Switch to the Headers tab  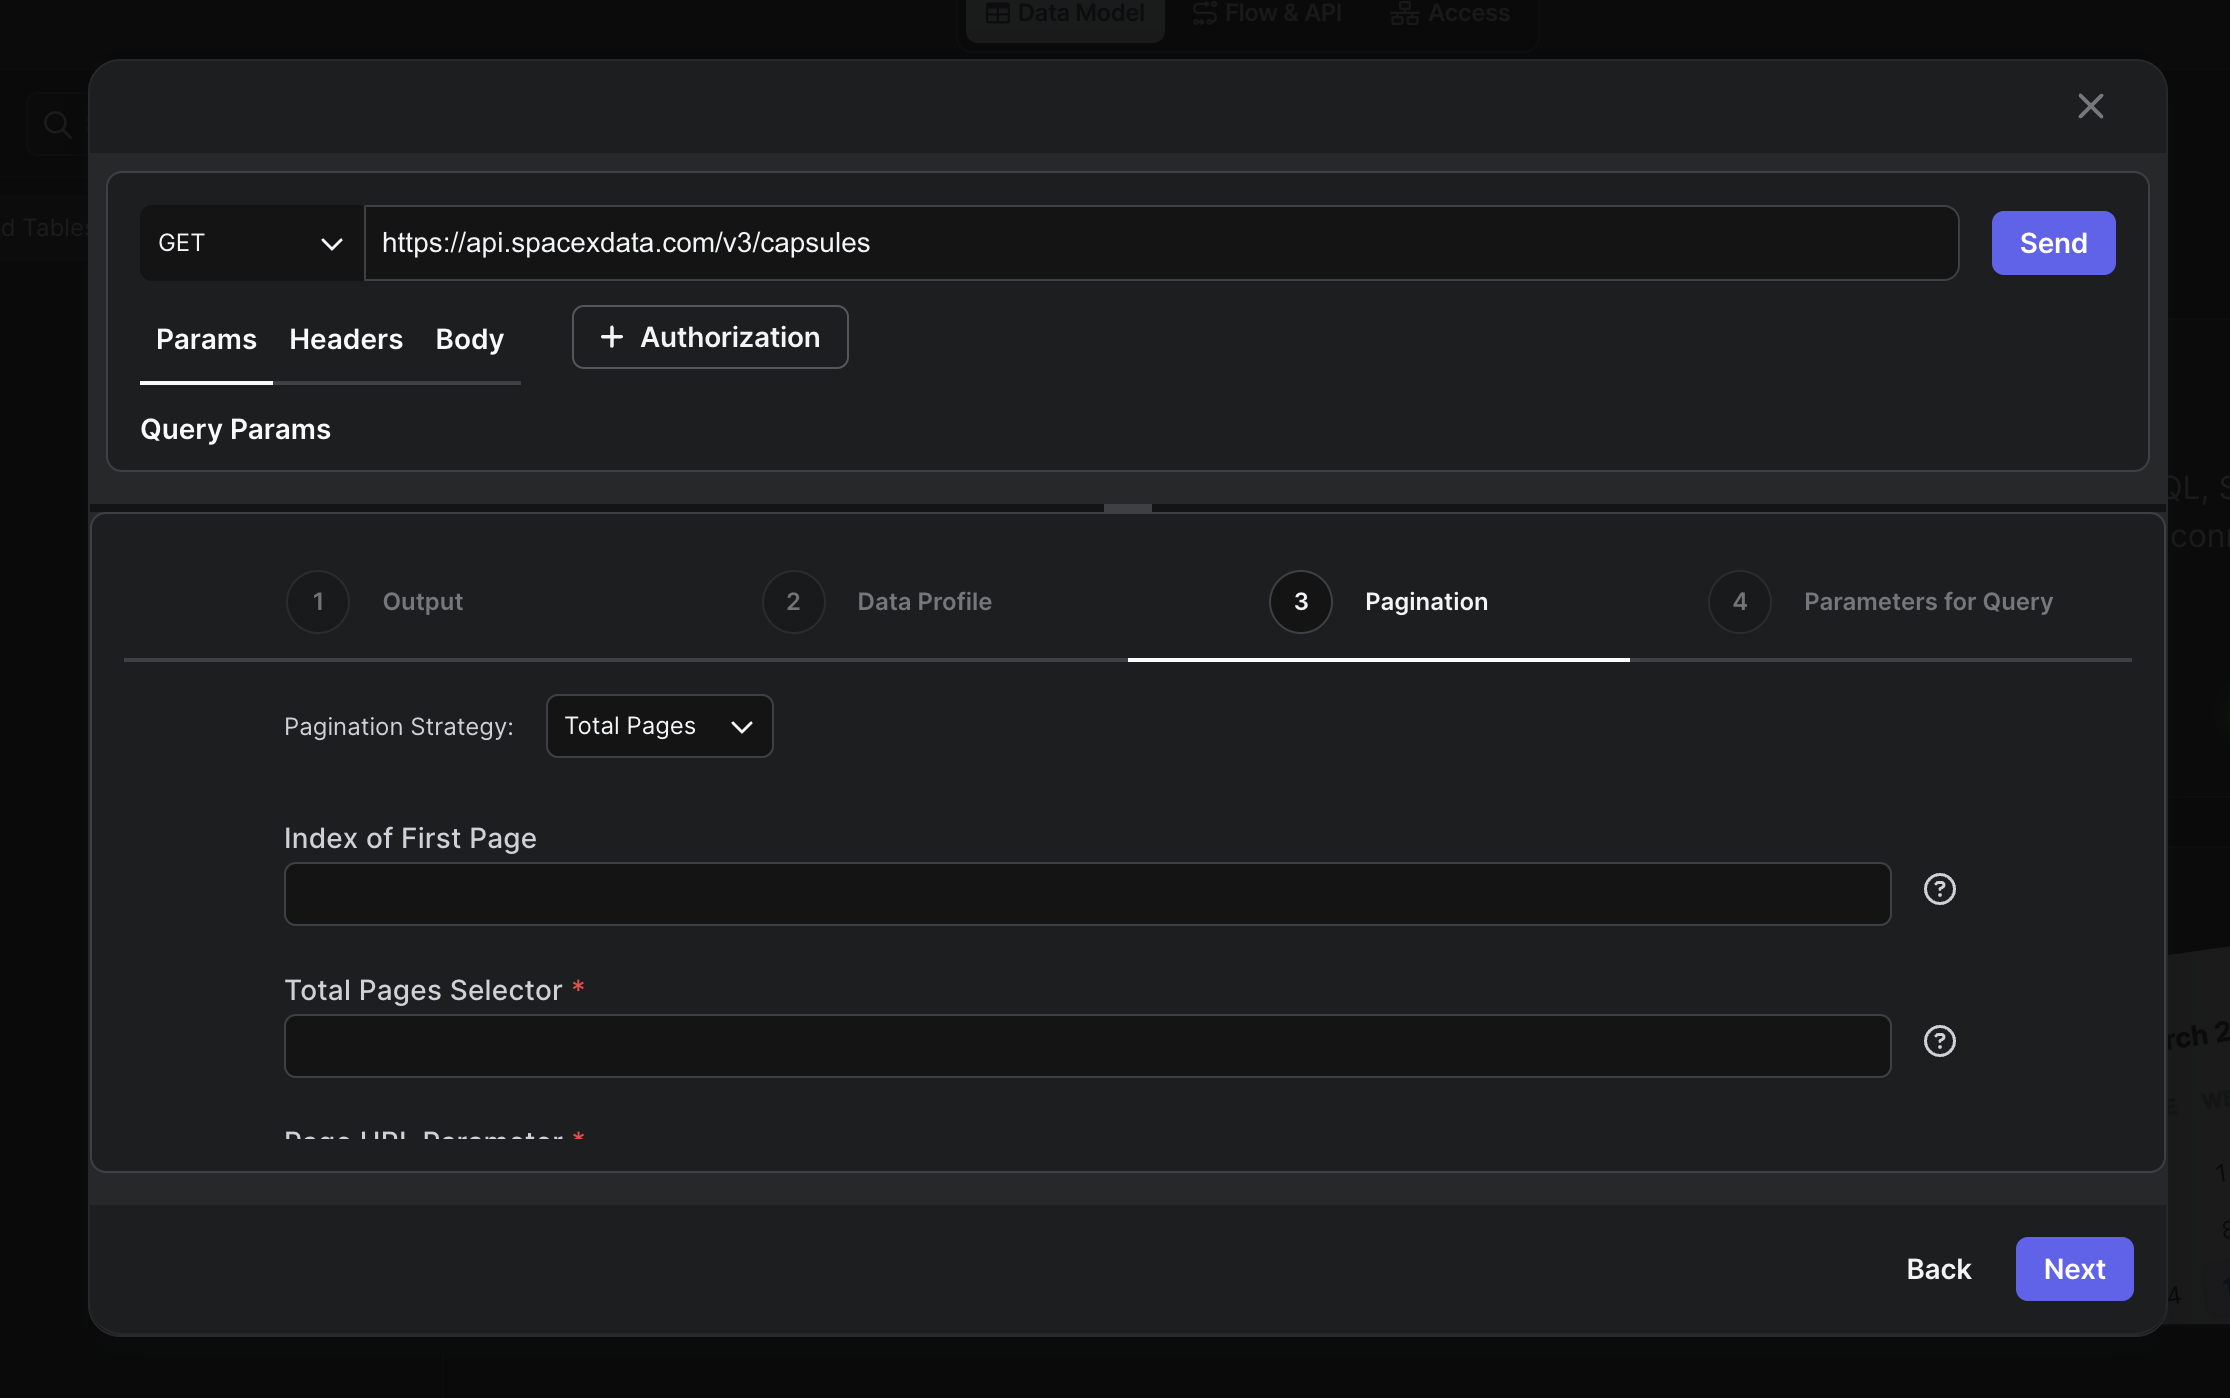346,339
